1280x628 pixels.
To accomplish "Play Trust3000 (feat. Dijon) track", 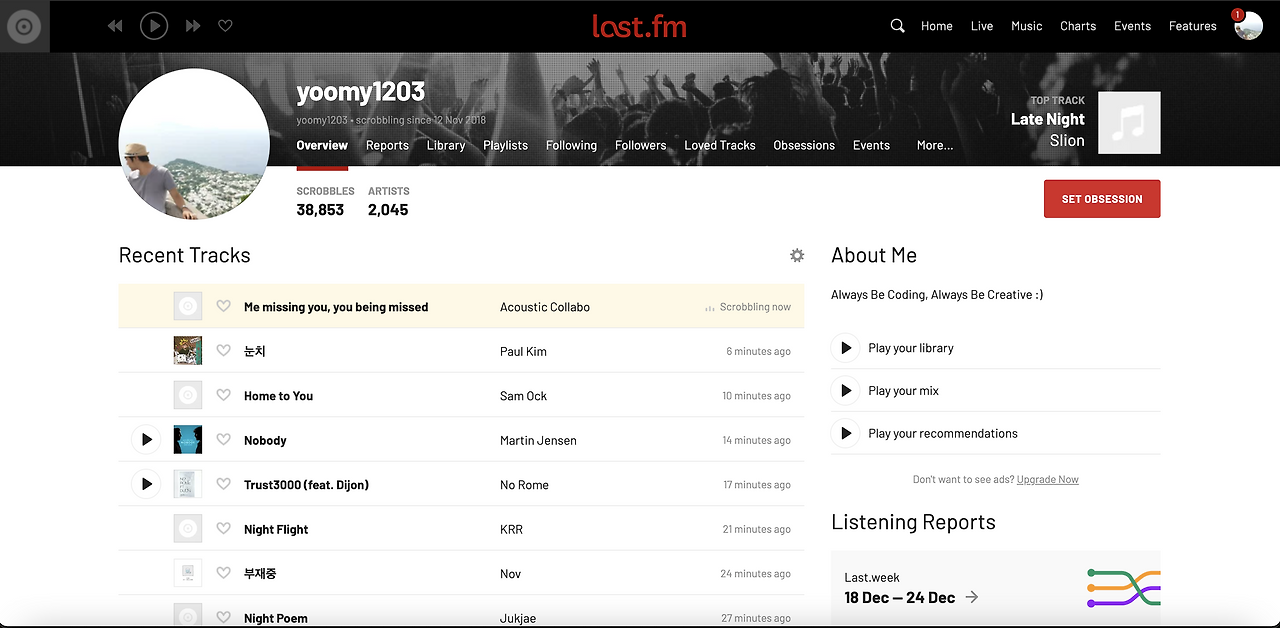I will [x=146, y=484].
